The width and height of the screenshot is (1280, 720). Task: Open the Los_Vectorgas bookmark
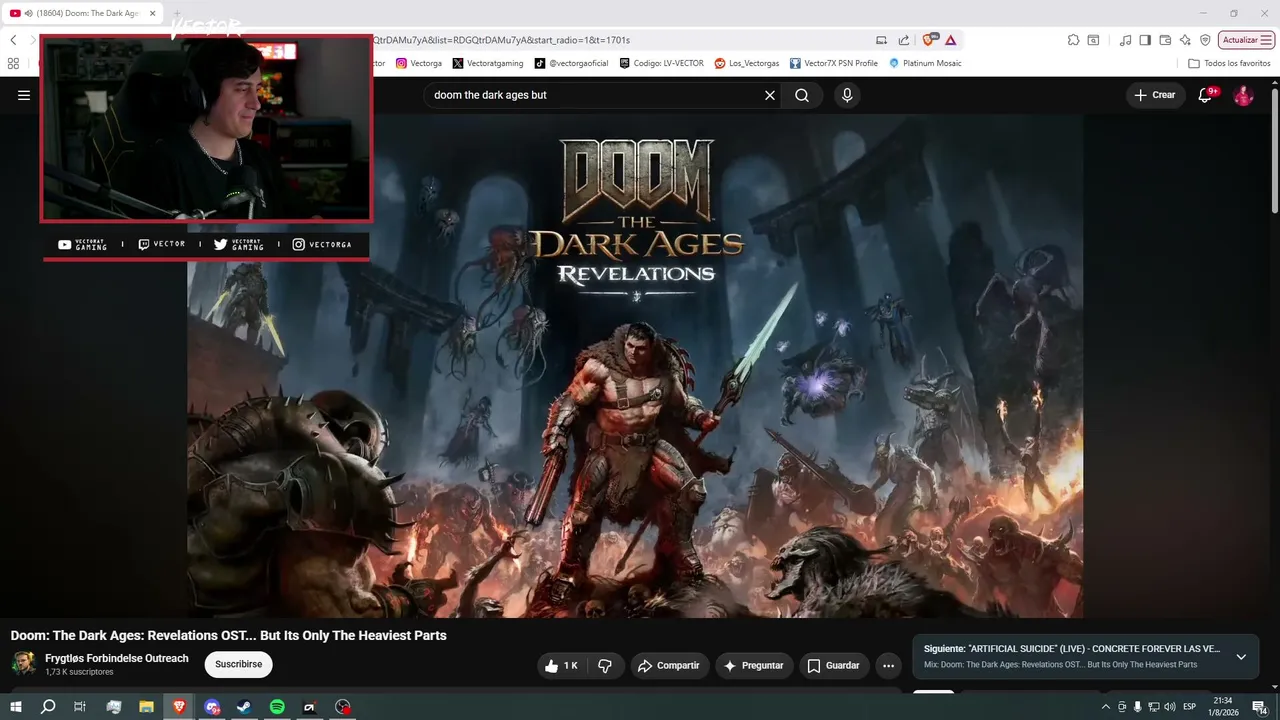click(x=746, y=63)
